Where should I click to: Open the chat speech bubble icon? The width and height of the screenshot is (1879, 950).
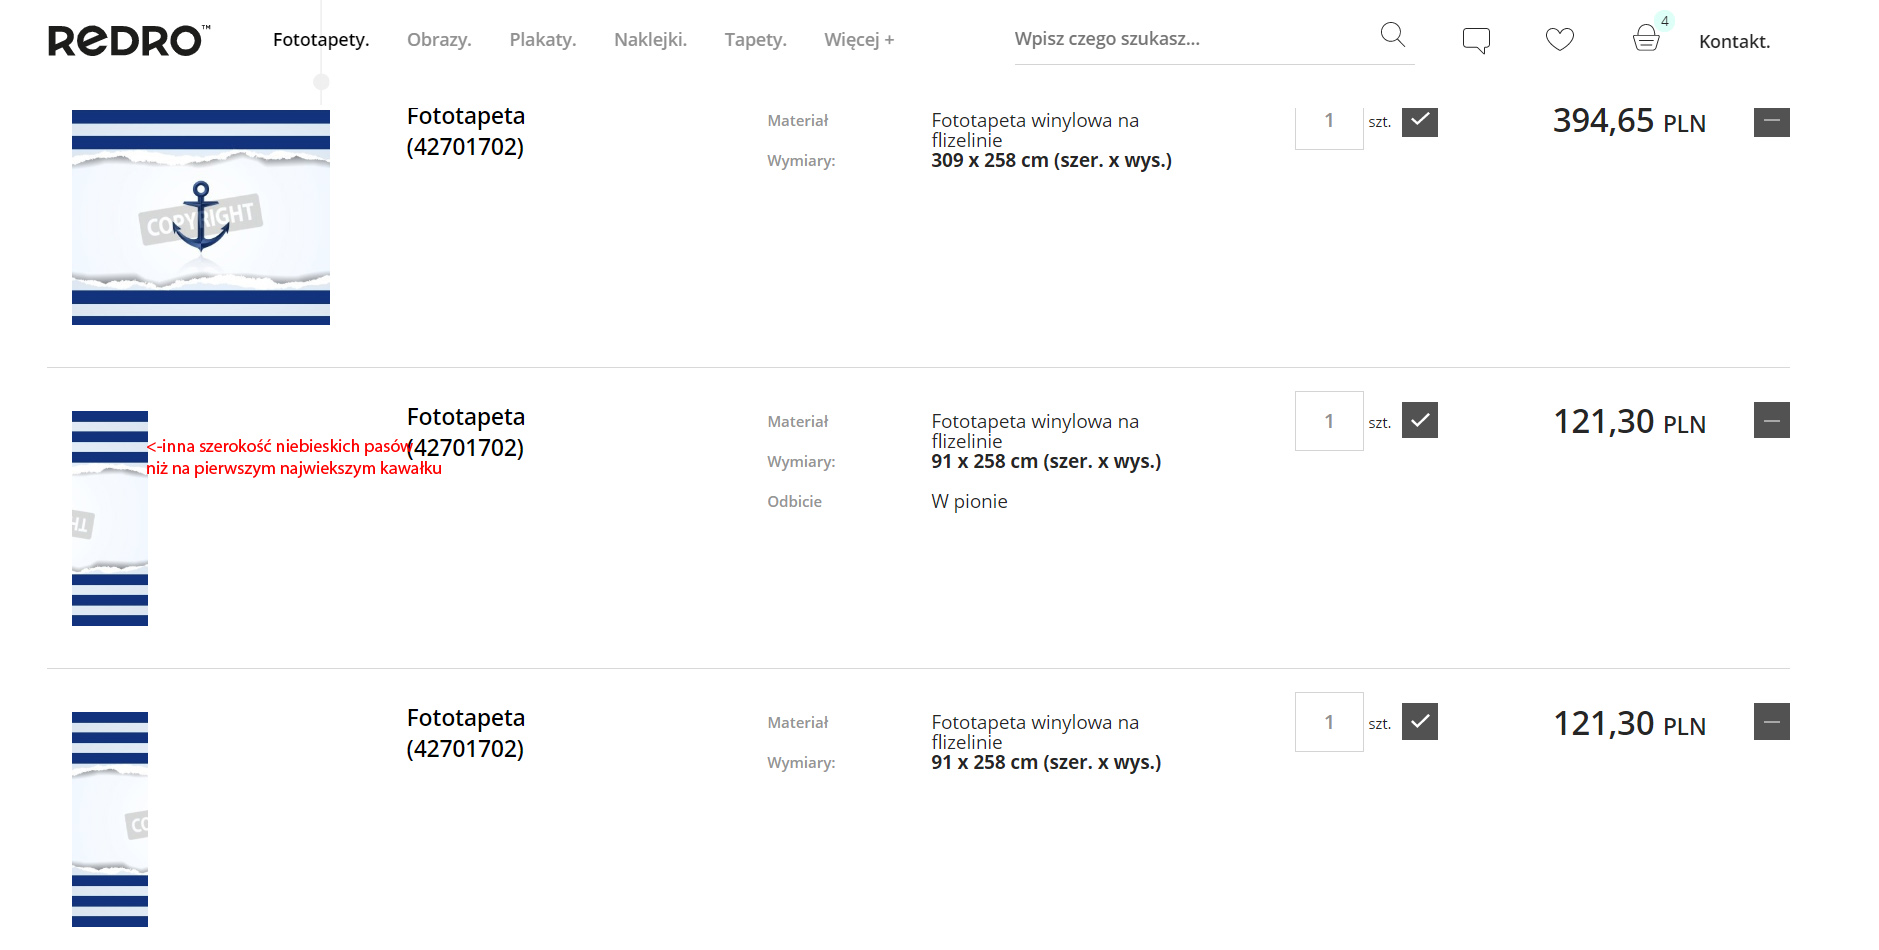pos(1476,40)
